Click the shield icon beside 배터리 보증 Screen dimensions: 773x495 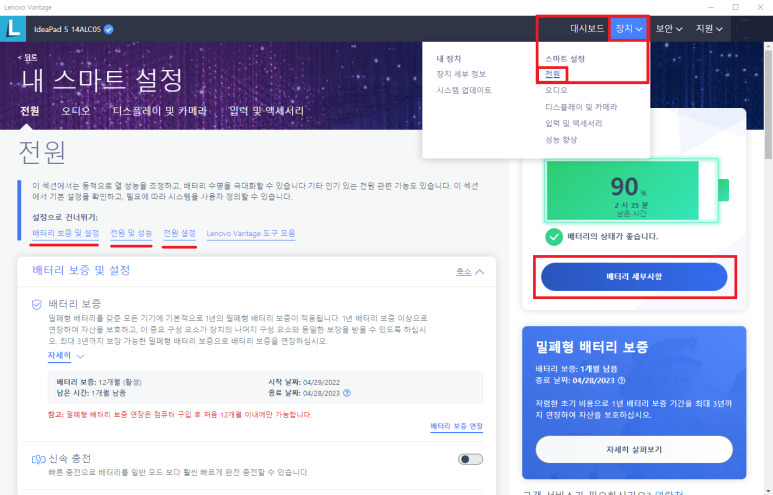[37, 304]
